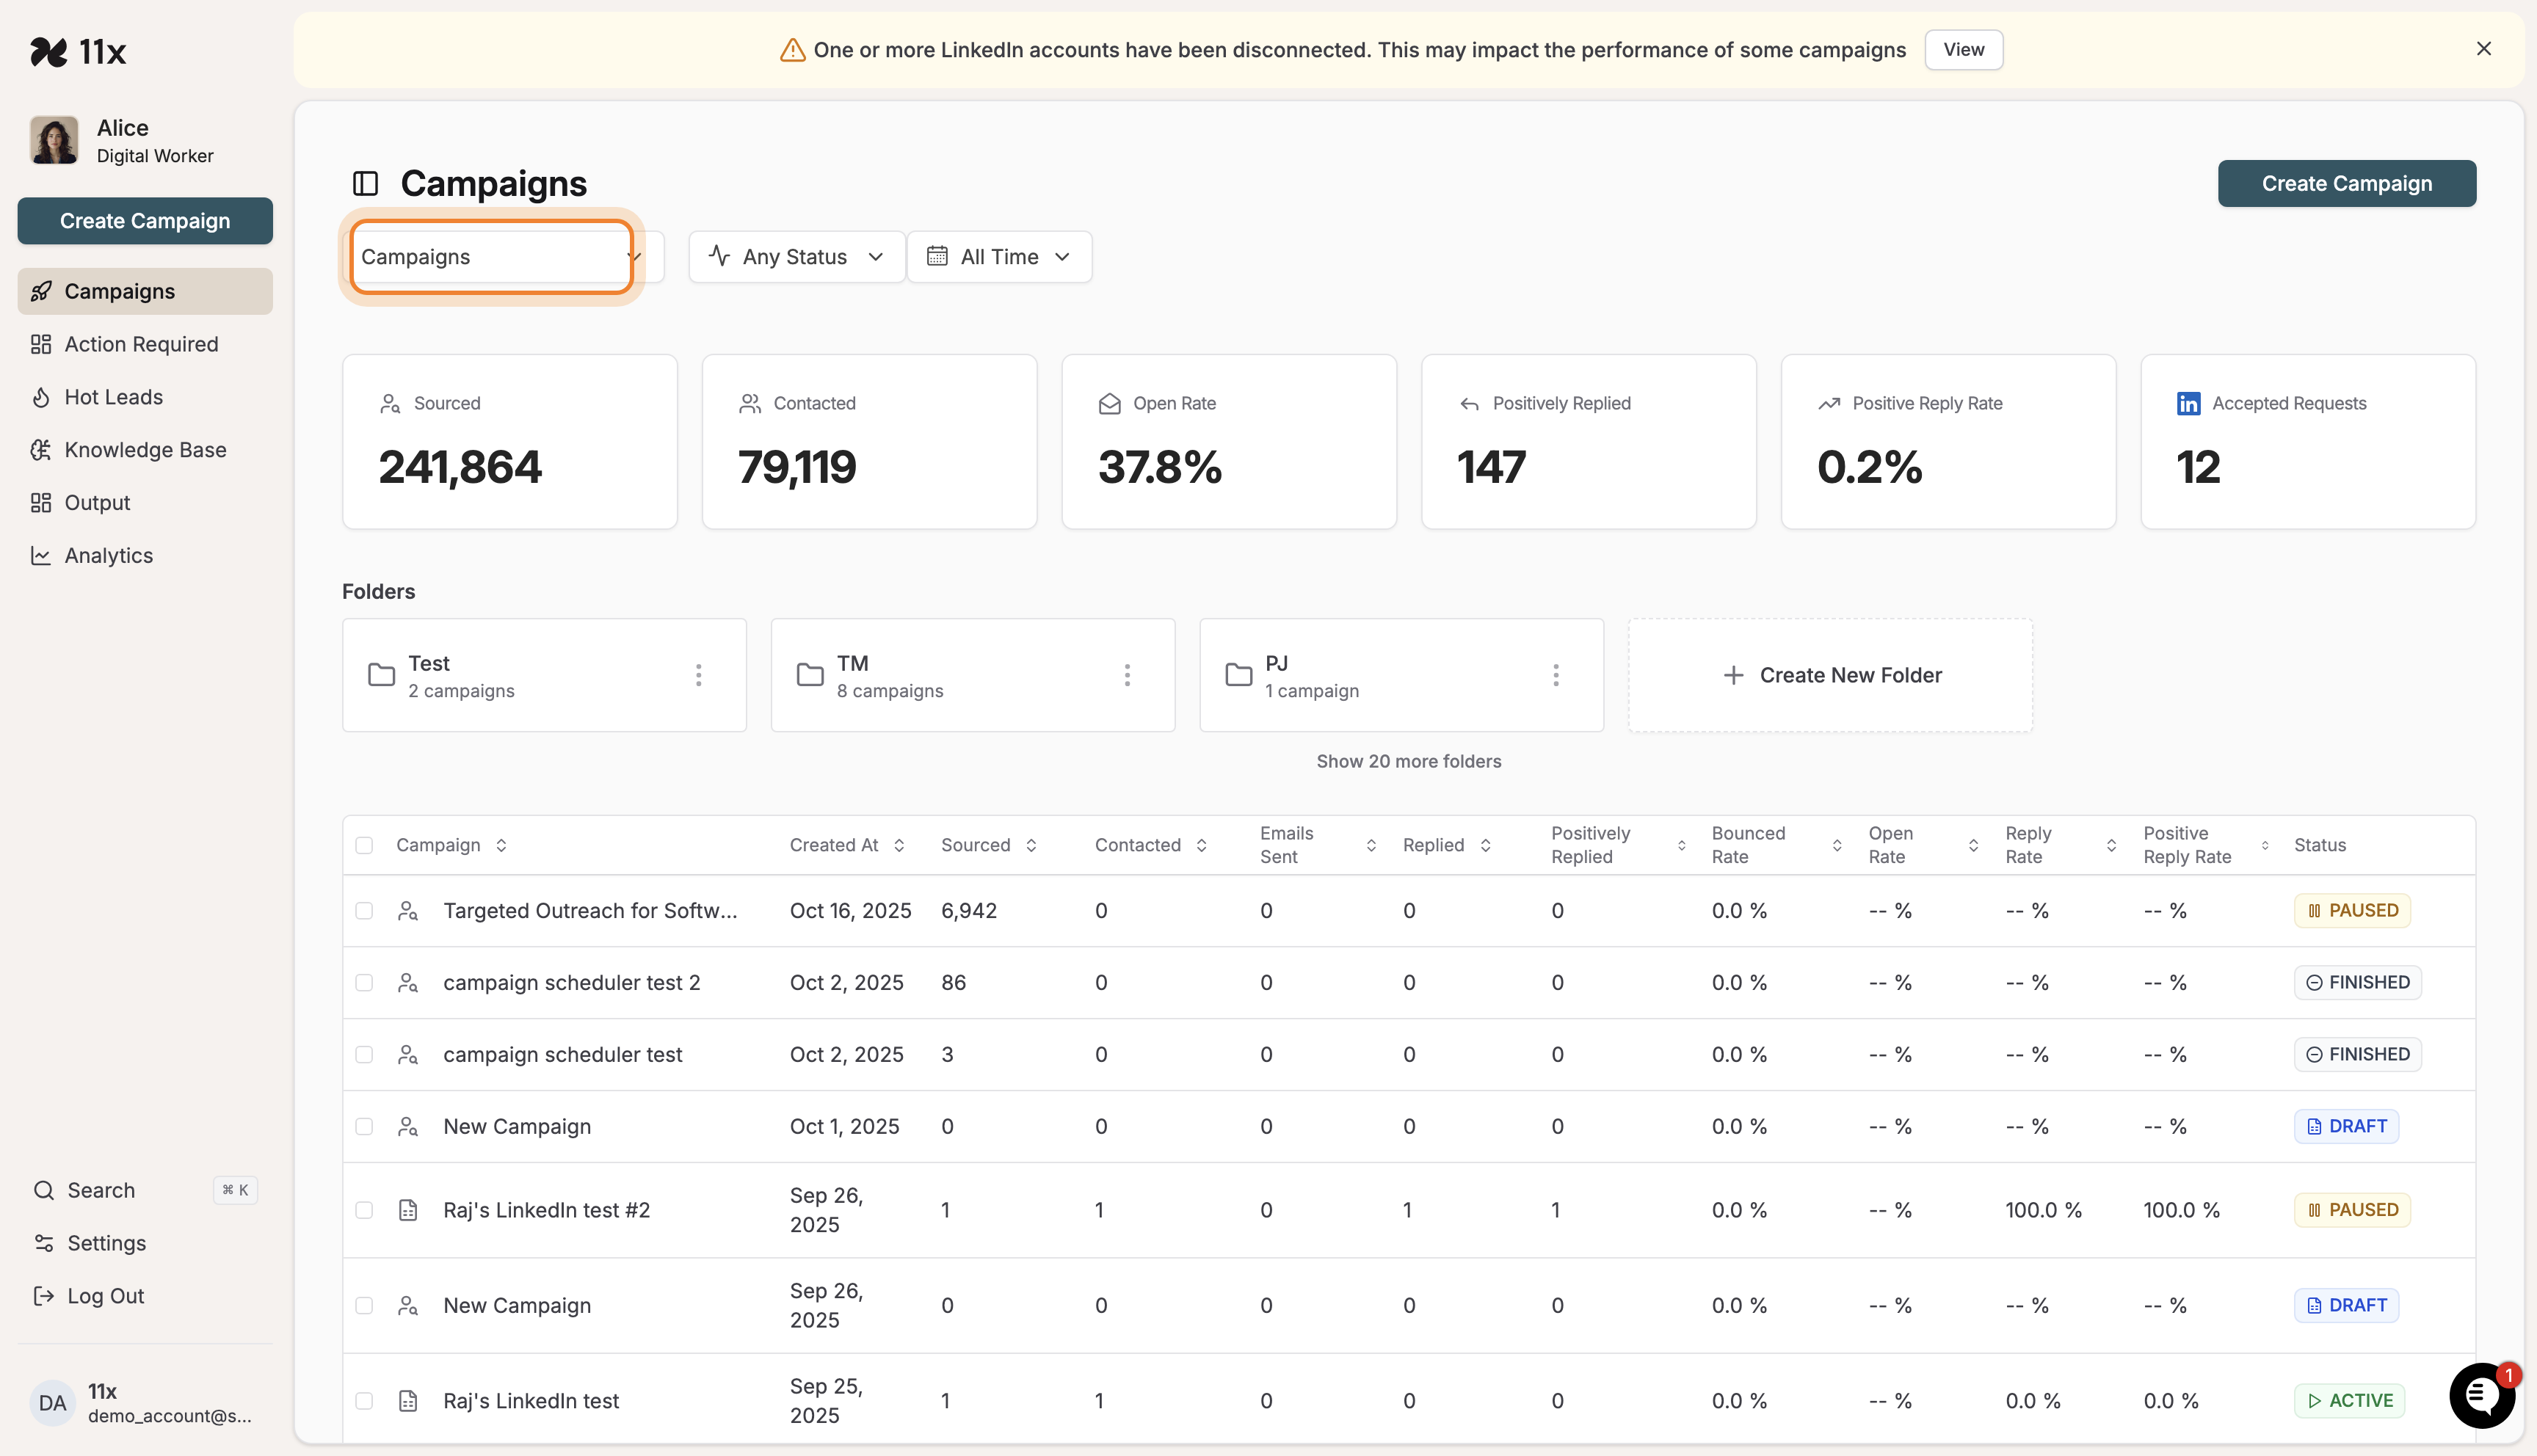Expand the All Time date filter

[999, 256]
